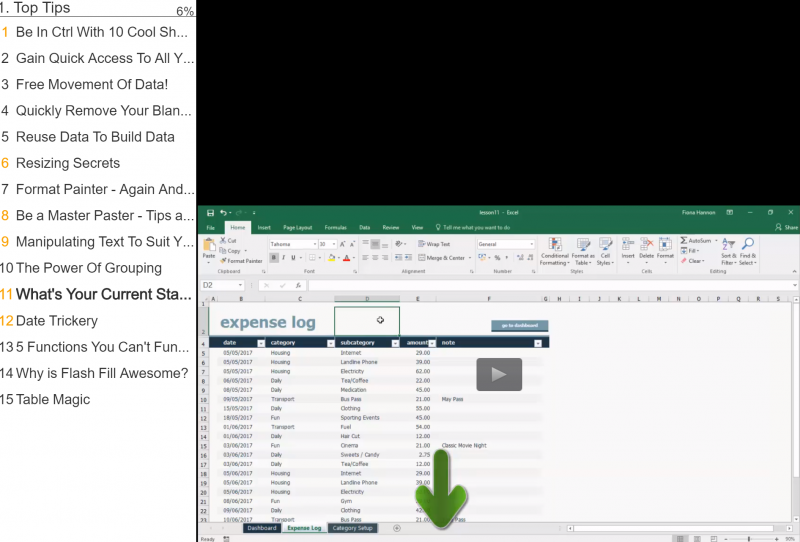
Task: Toggle Top Align
Action: (365, 244)
